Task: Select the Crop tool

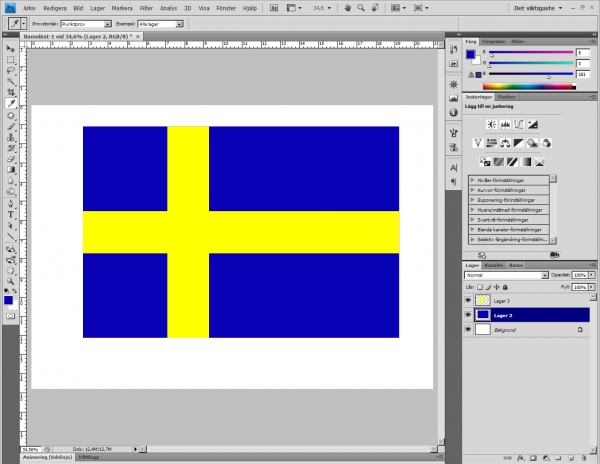Action: point(11,92)
